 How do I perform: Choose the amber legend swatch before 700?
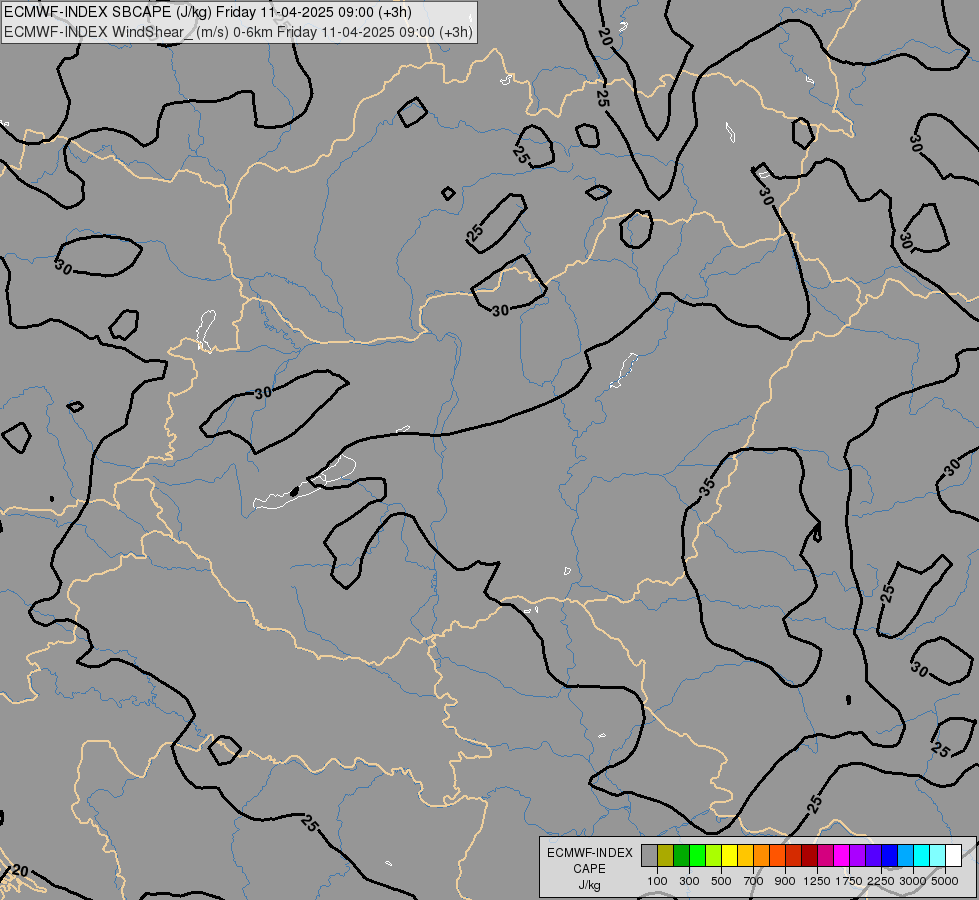click(745, 856)
